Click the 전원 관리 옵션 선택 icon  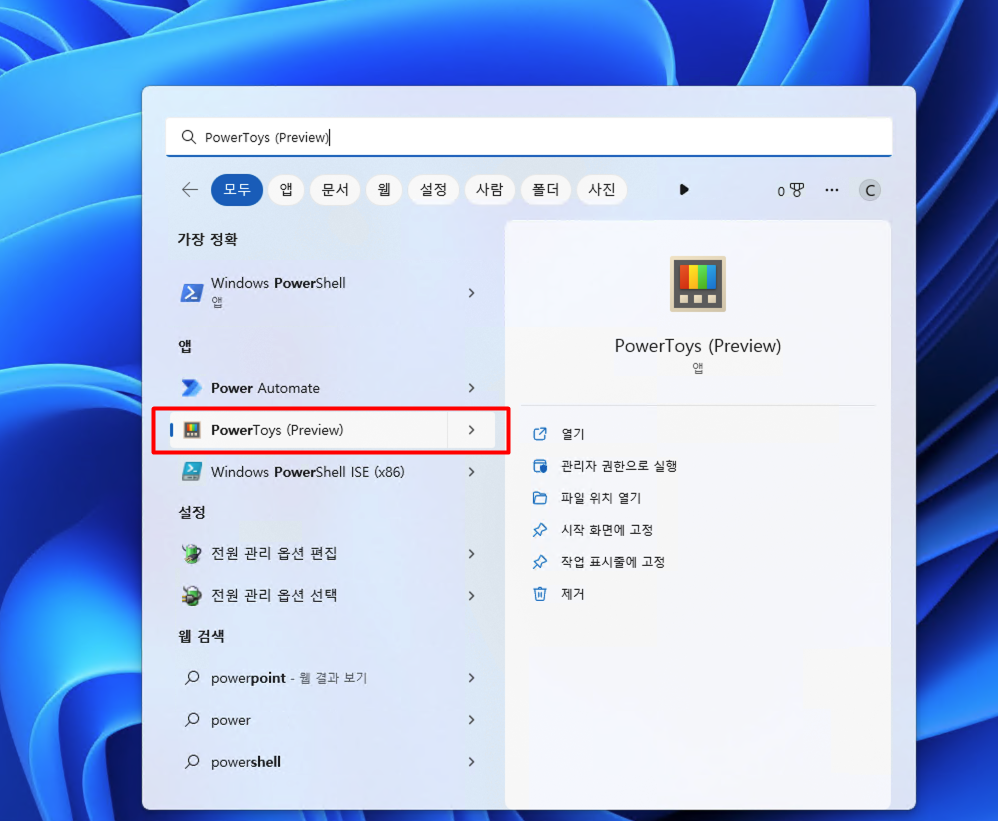pos(192,596)
